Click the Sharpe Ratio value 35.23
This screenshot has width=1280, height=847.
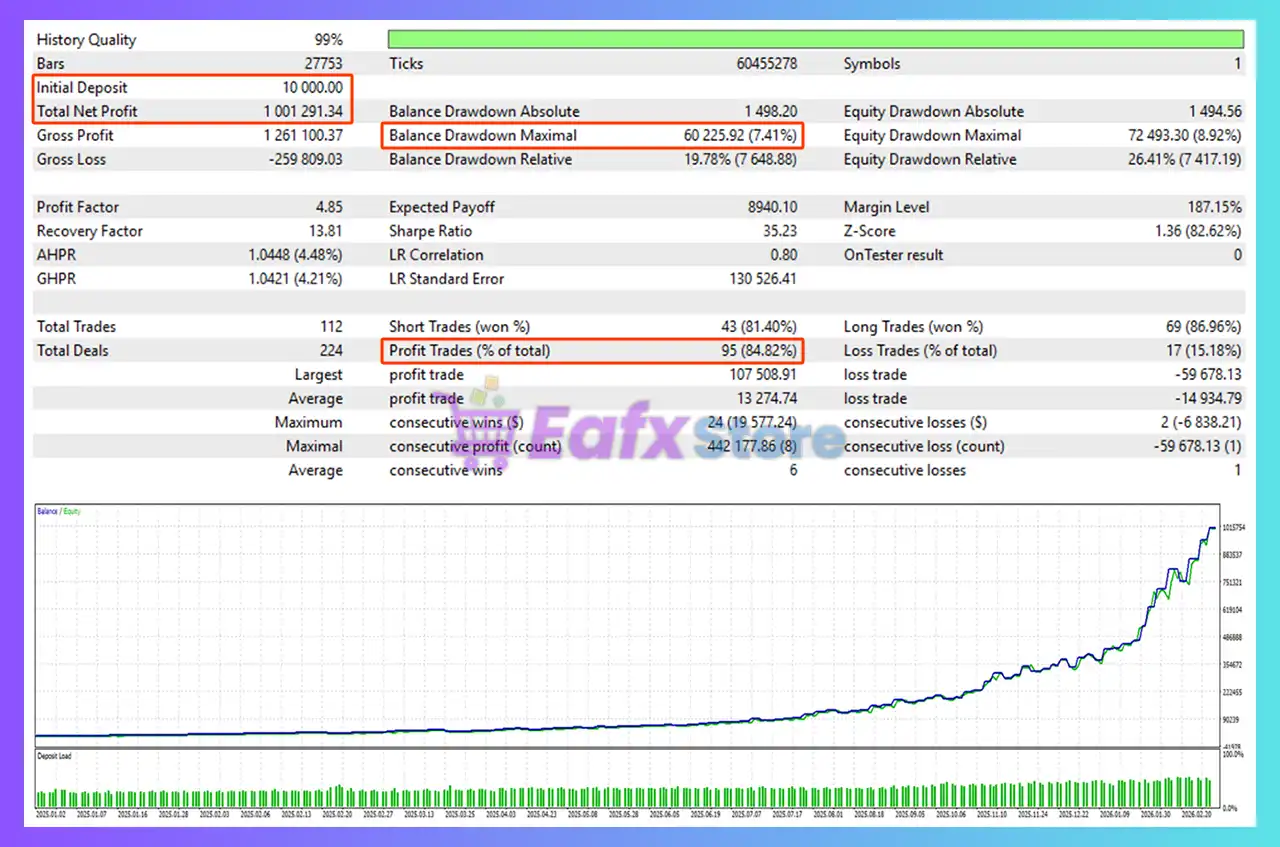778,231
